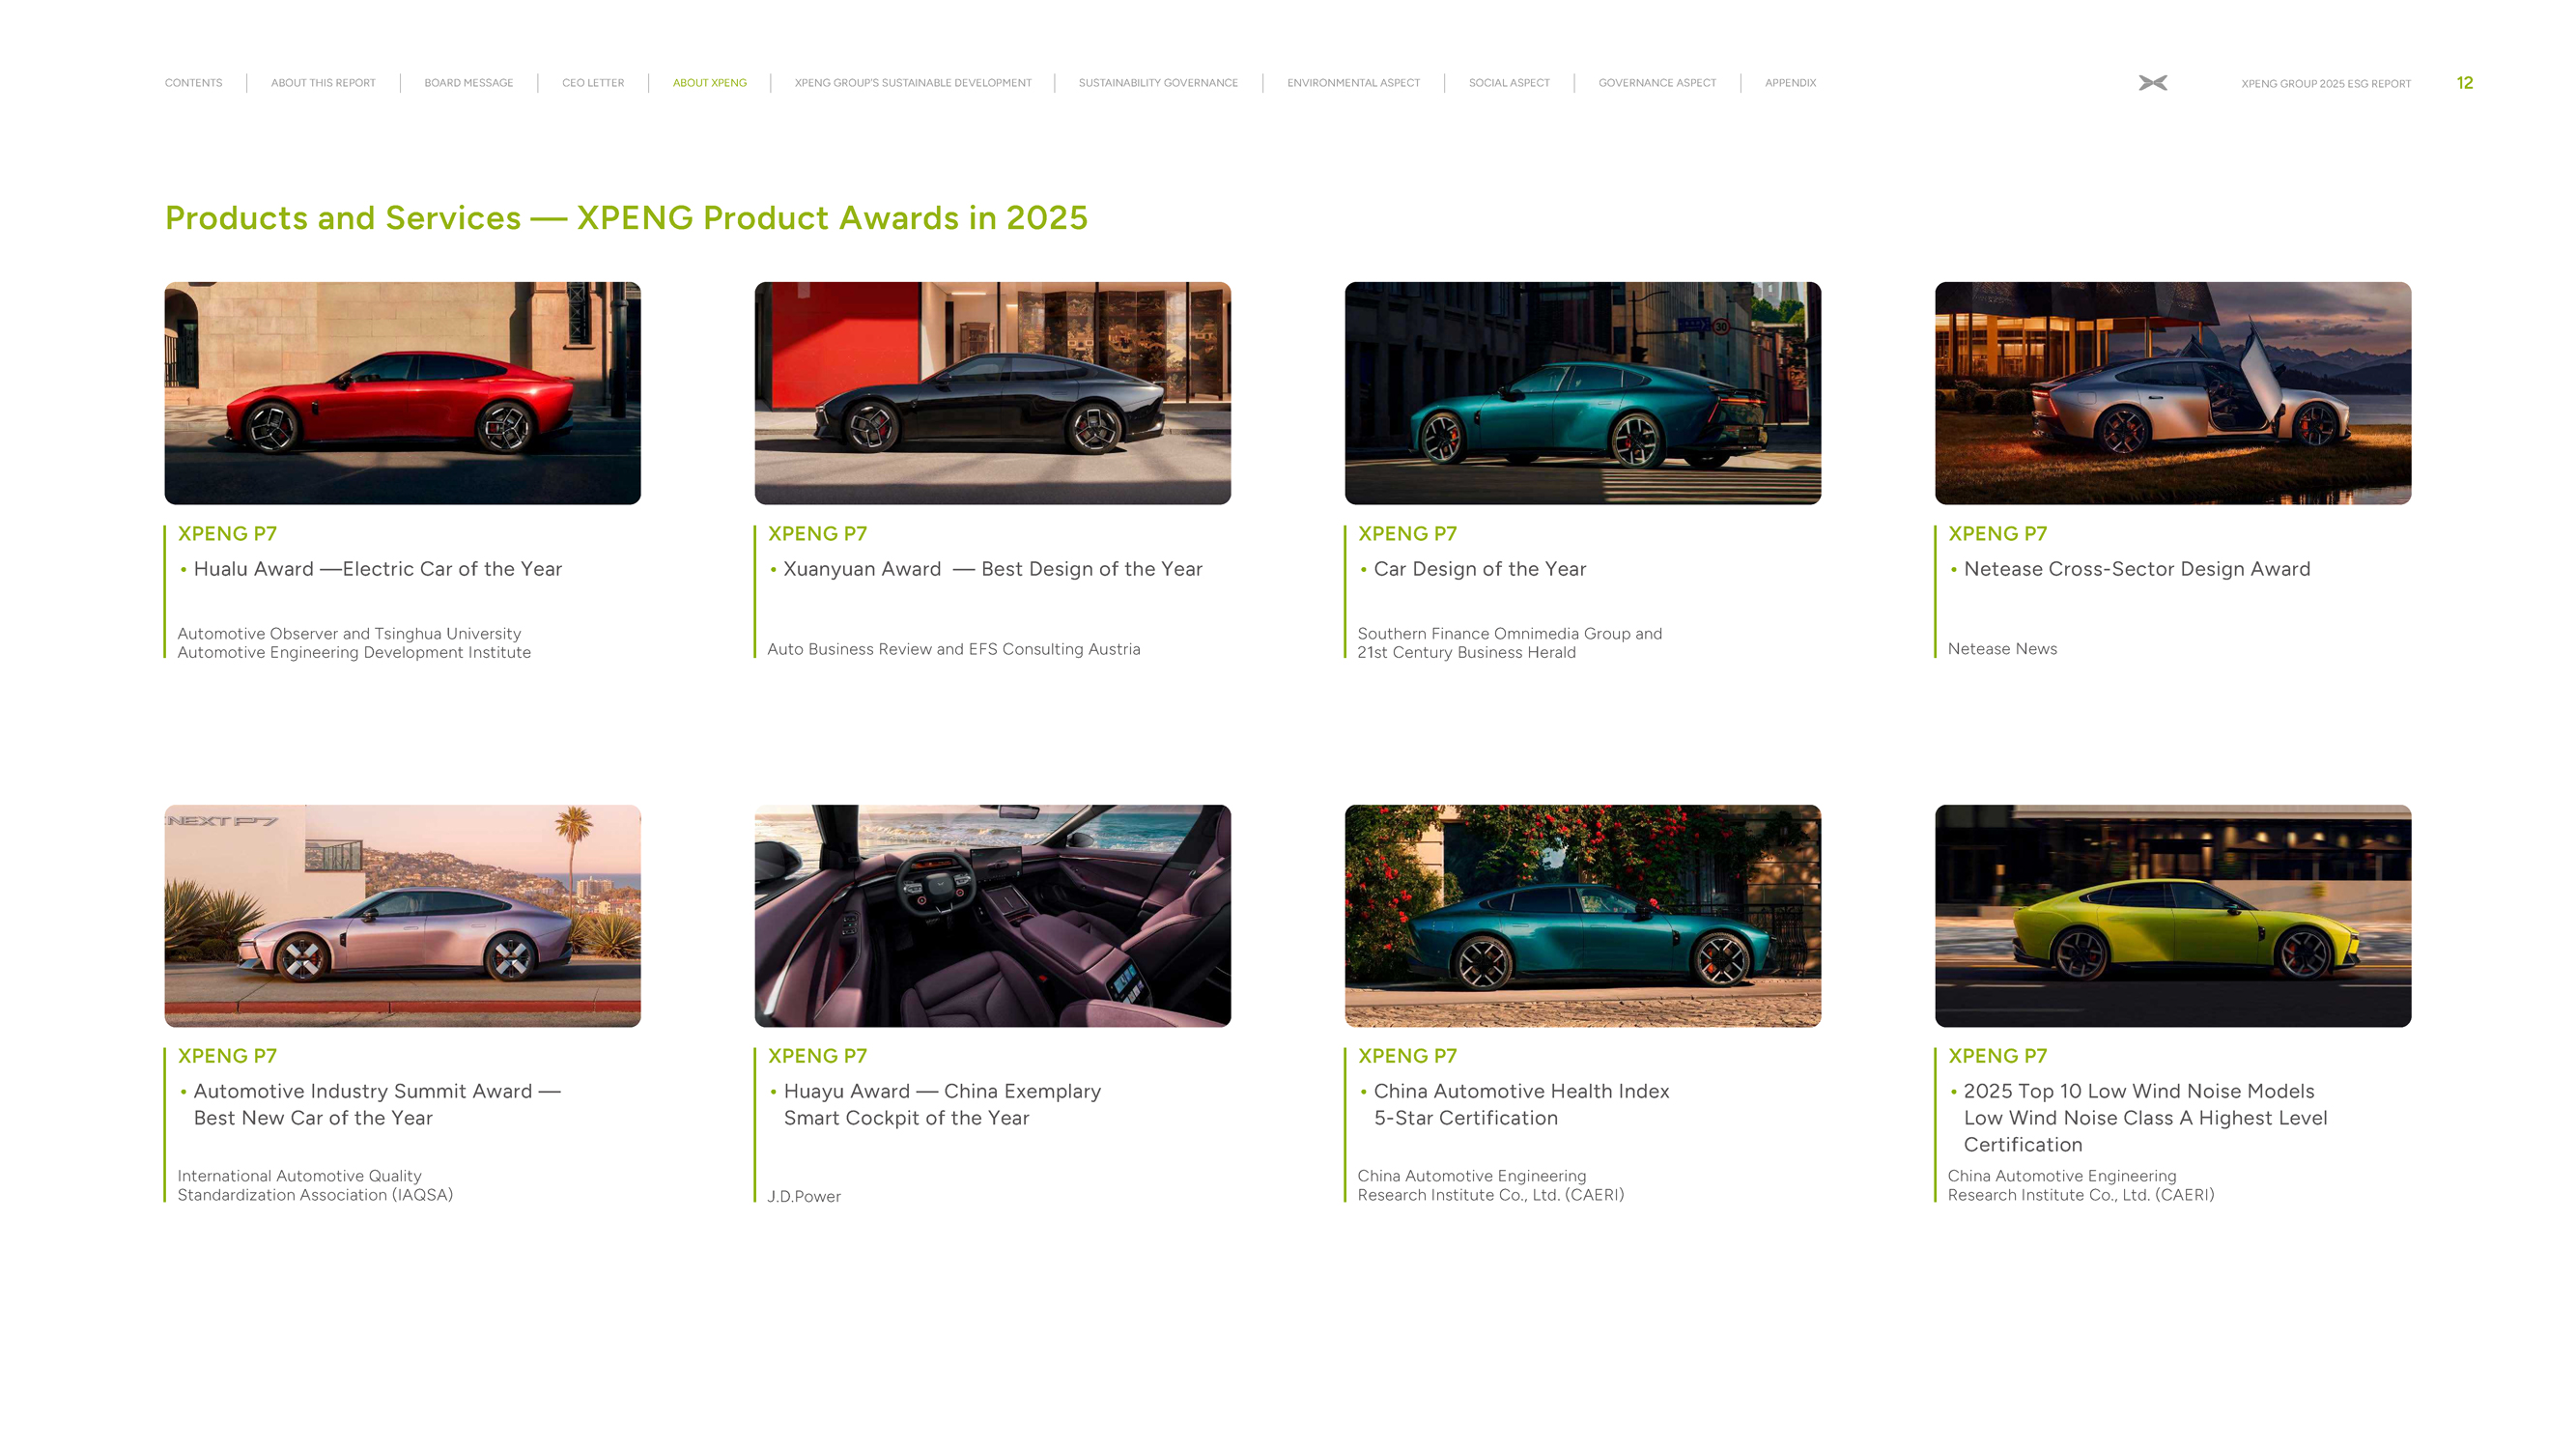Click the page number 12
Image resolution: width=2576 pixels, height=1449 pixels.
pyautogui.click(x=2464, y=83)
